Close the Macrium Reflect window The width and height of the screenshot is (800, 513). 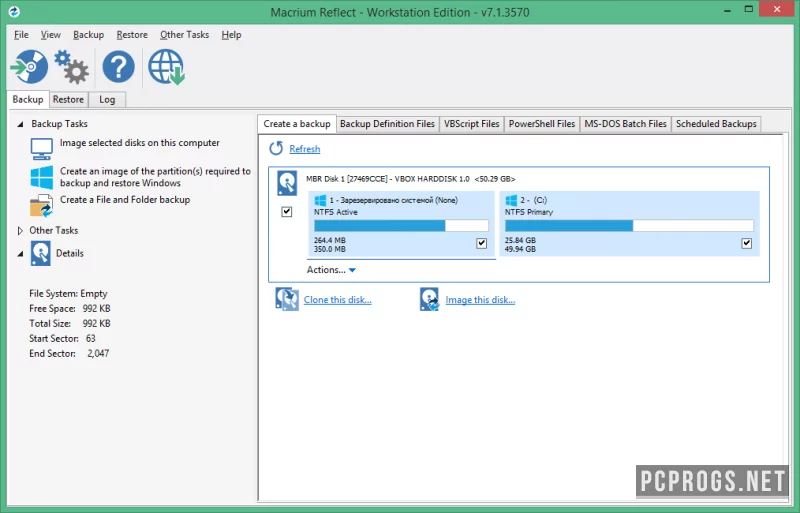pos(777,9)
